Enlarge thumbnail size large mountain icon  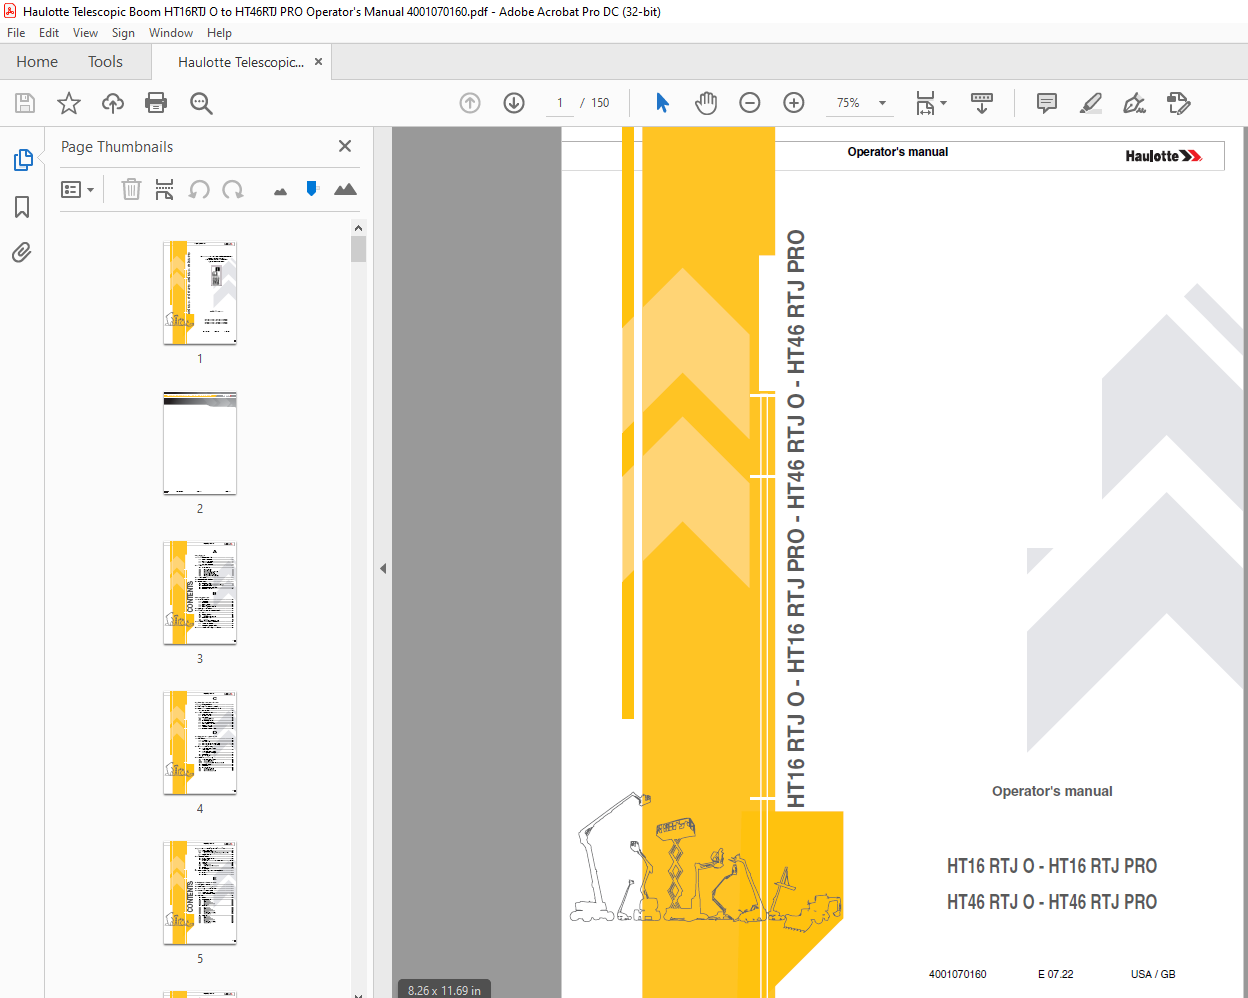[x=345, y=189]
